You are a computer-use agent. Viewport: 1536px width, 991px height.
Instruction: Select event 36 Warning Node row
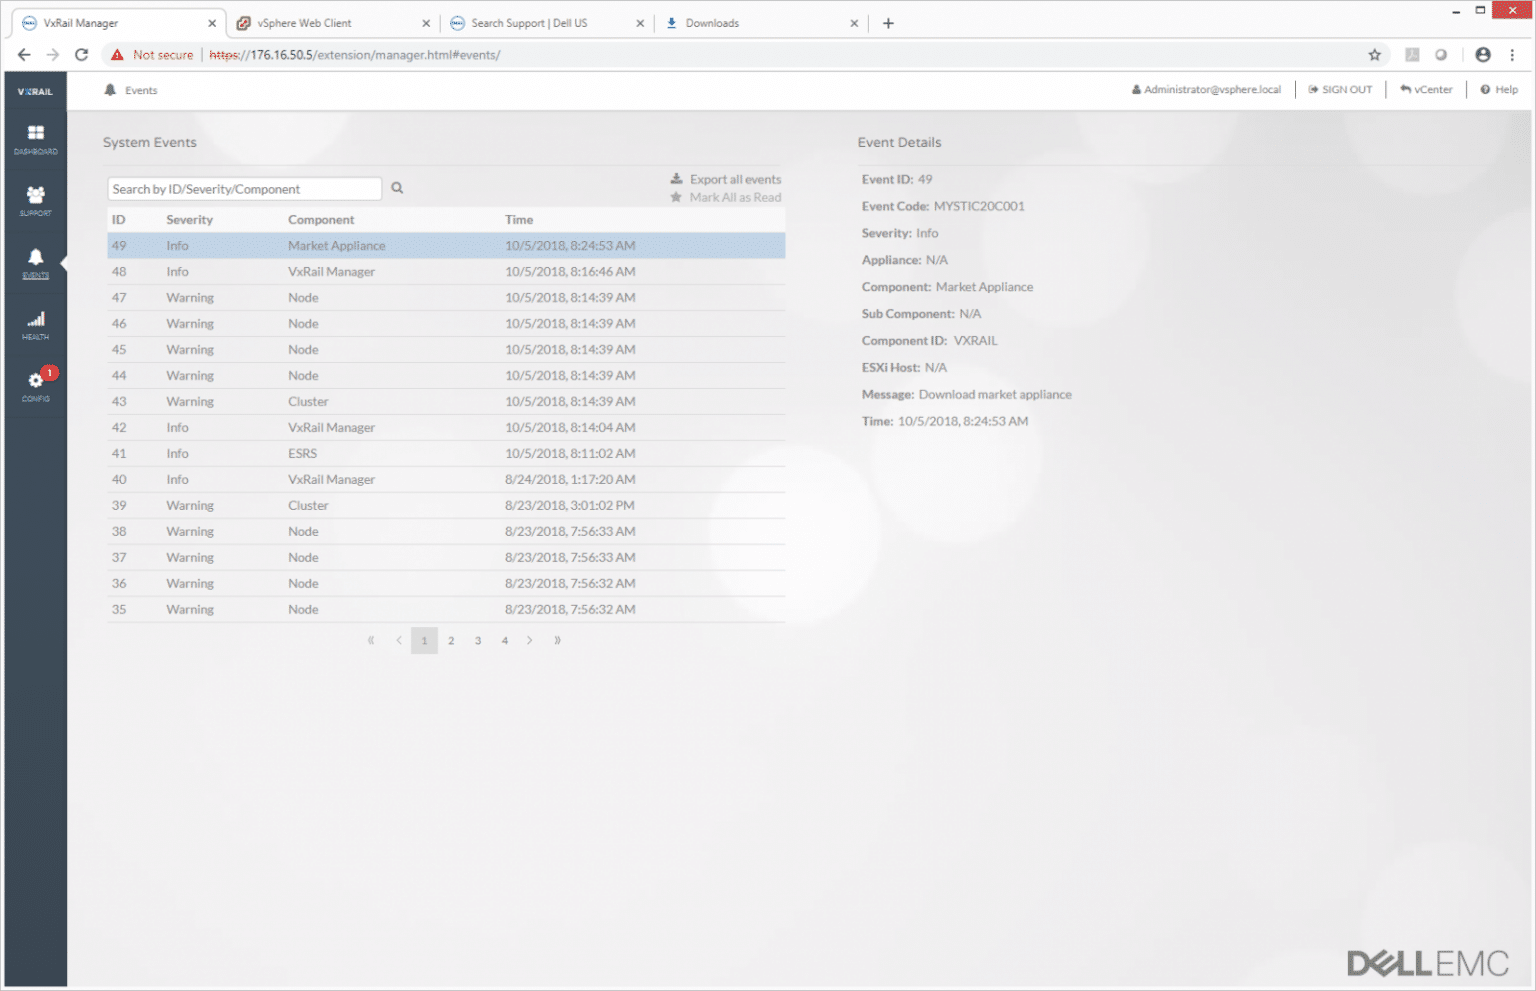coord(446,584)
